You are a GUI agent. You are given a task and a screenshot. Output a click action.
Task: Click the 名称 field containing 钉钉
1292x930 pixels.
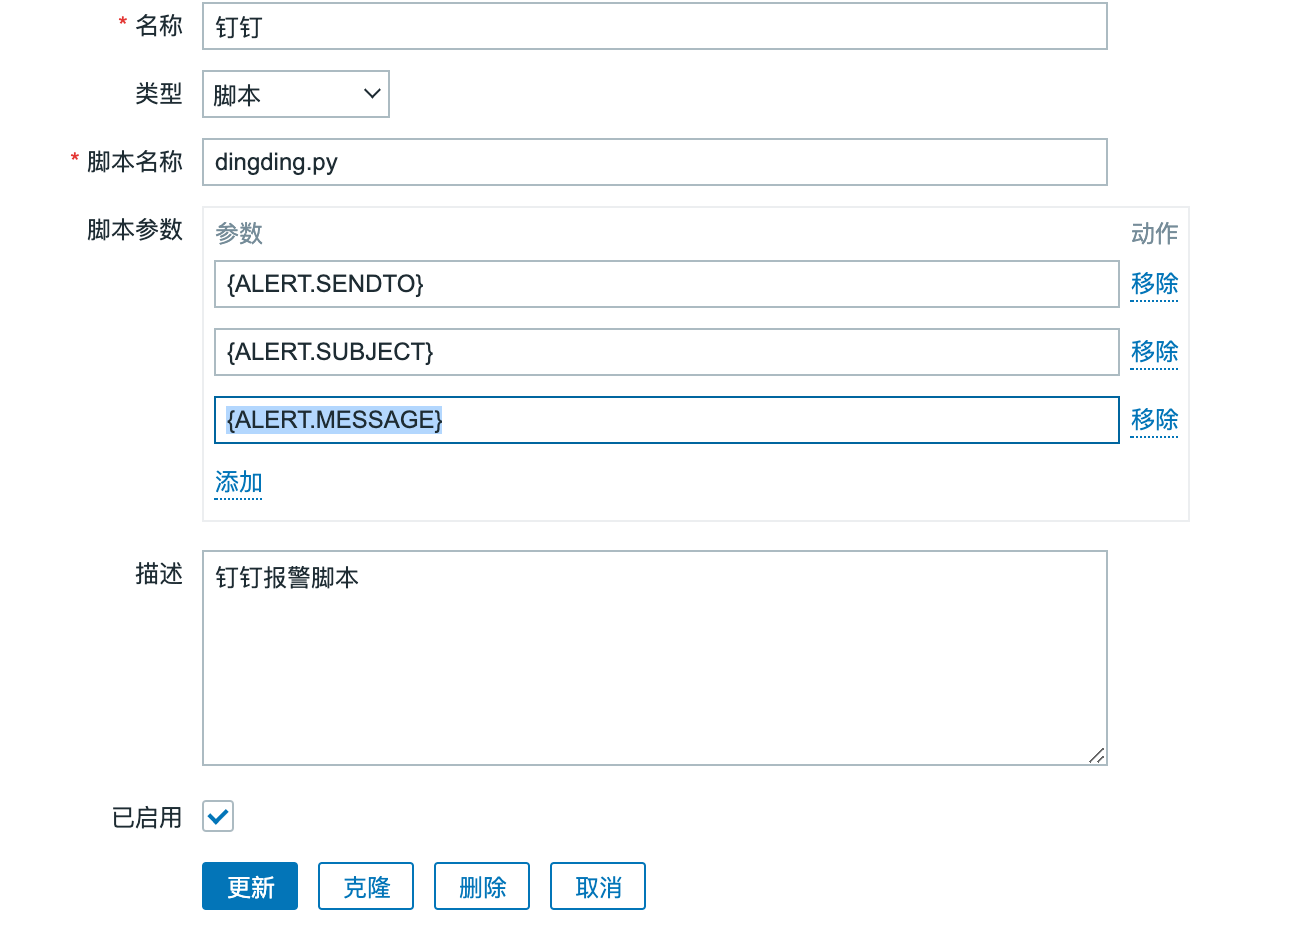click(654, 27)
